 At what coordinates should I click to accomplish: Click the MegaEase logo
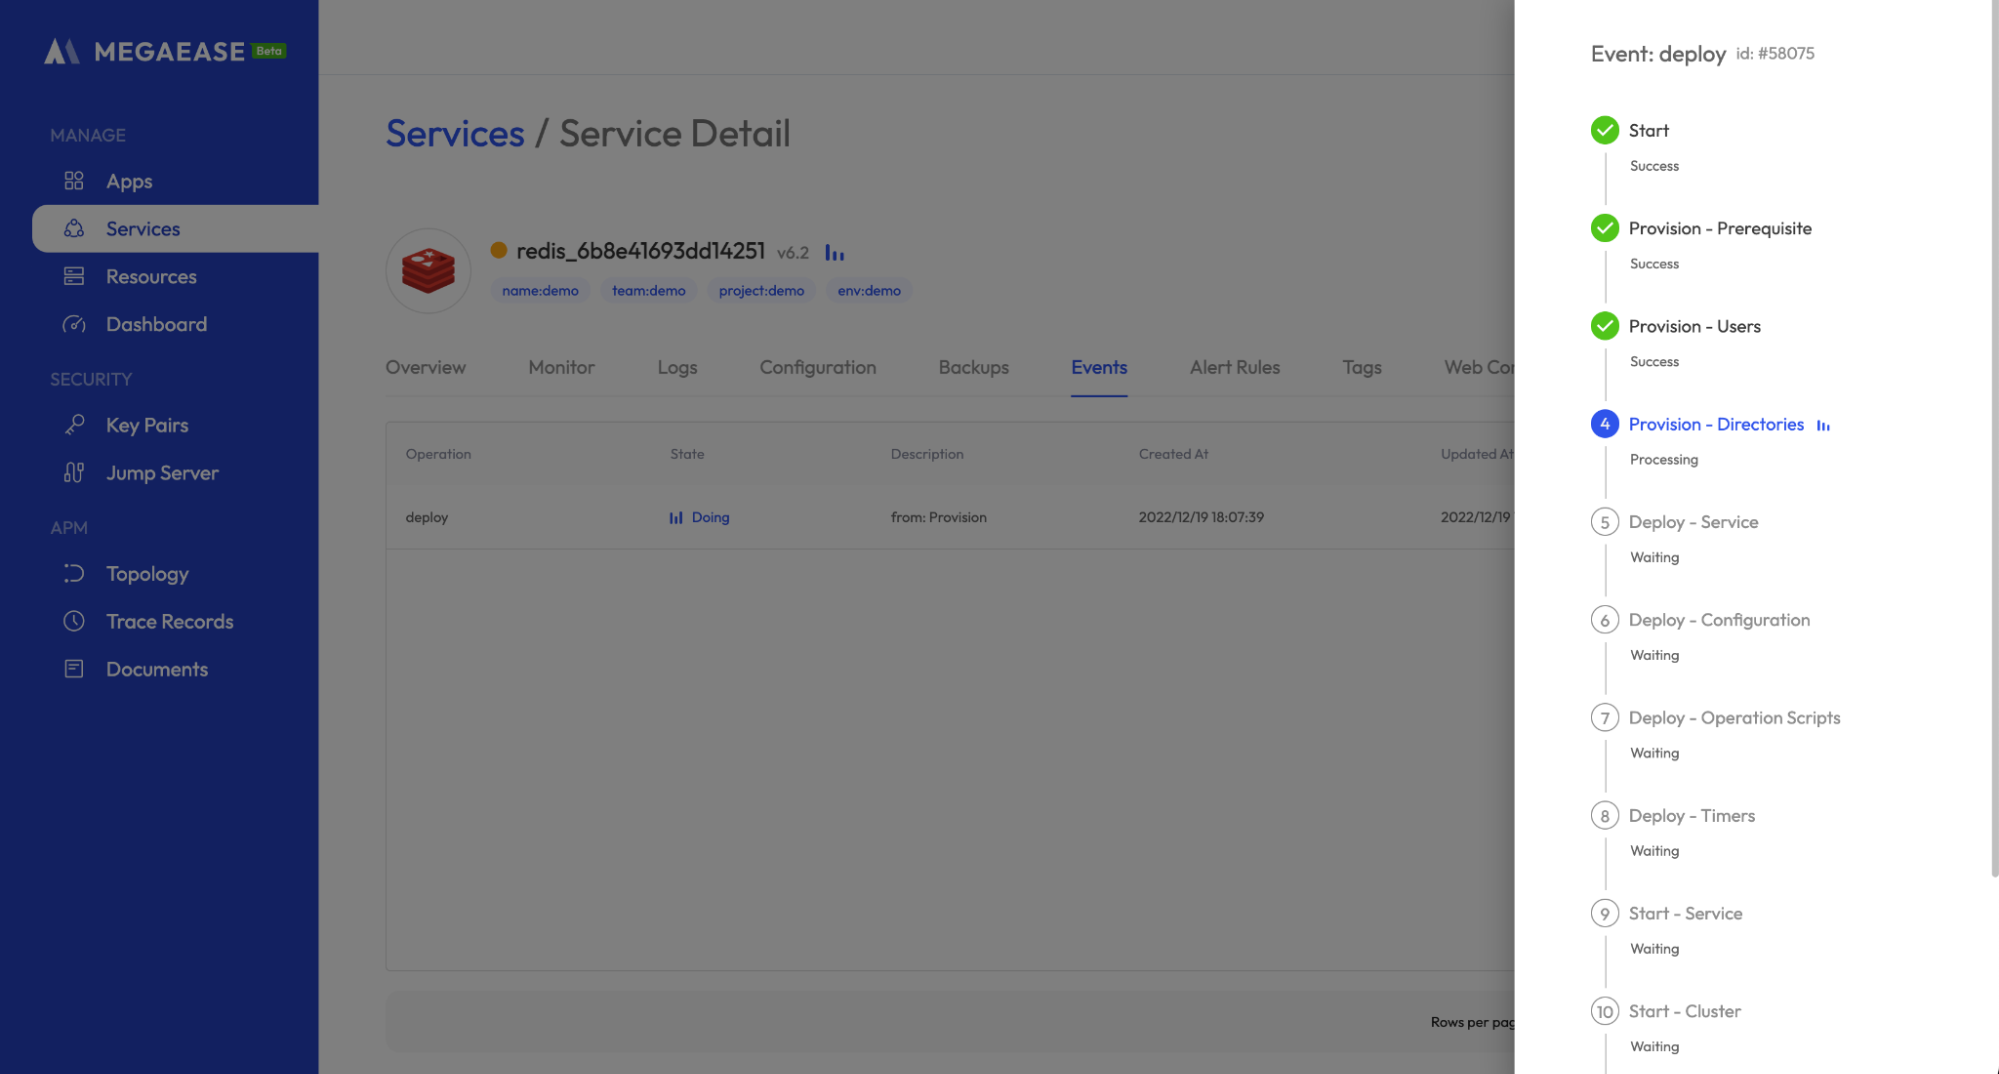(165, 51)
